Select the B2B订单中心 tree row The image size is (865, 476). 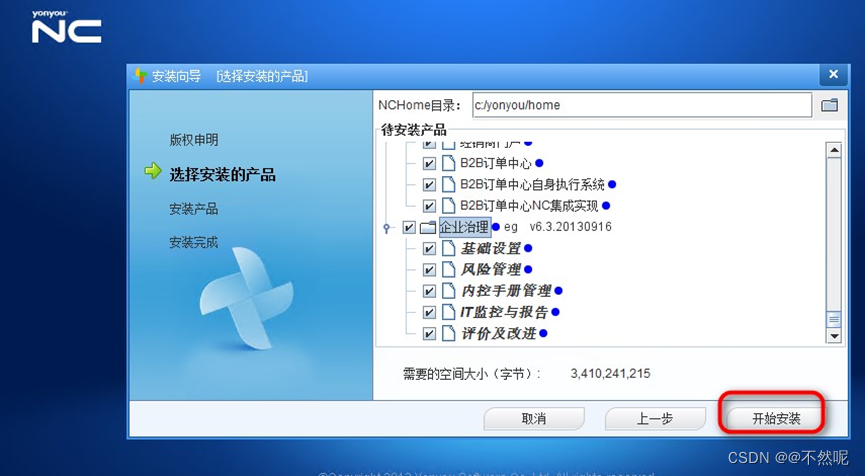tap(495, 163)
